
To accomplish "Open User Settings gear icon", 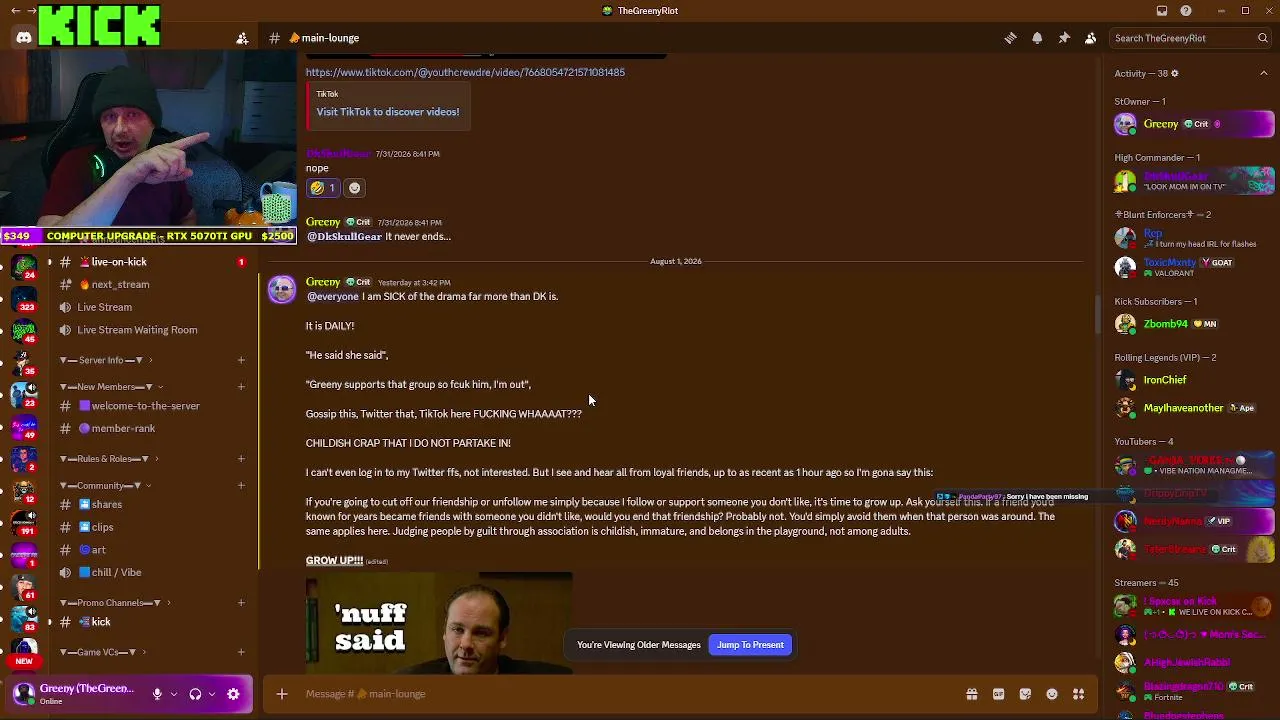I will click(234, 694).
